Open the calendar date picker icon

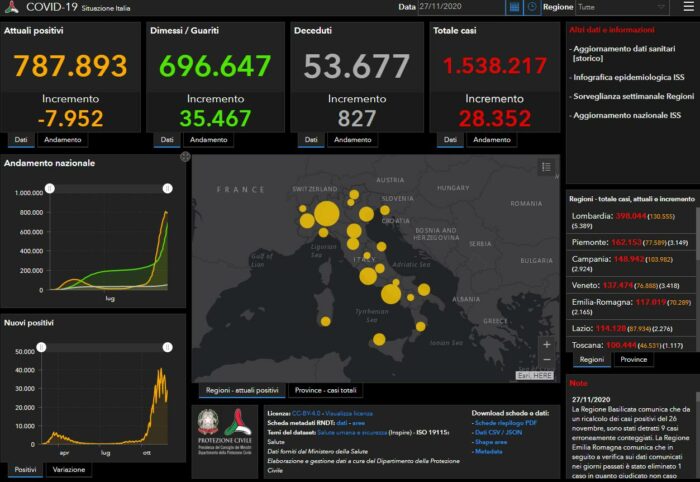pos(513,7)
